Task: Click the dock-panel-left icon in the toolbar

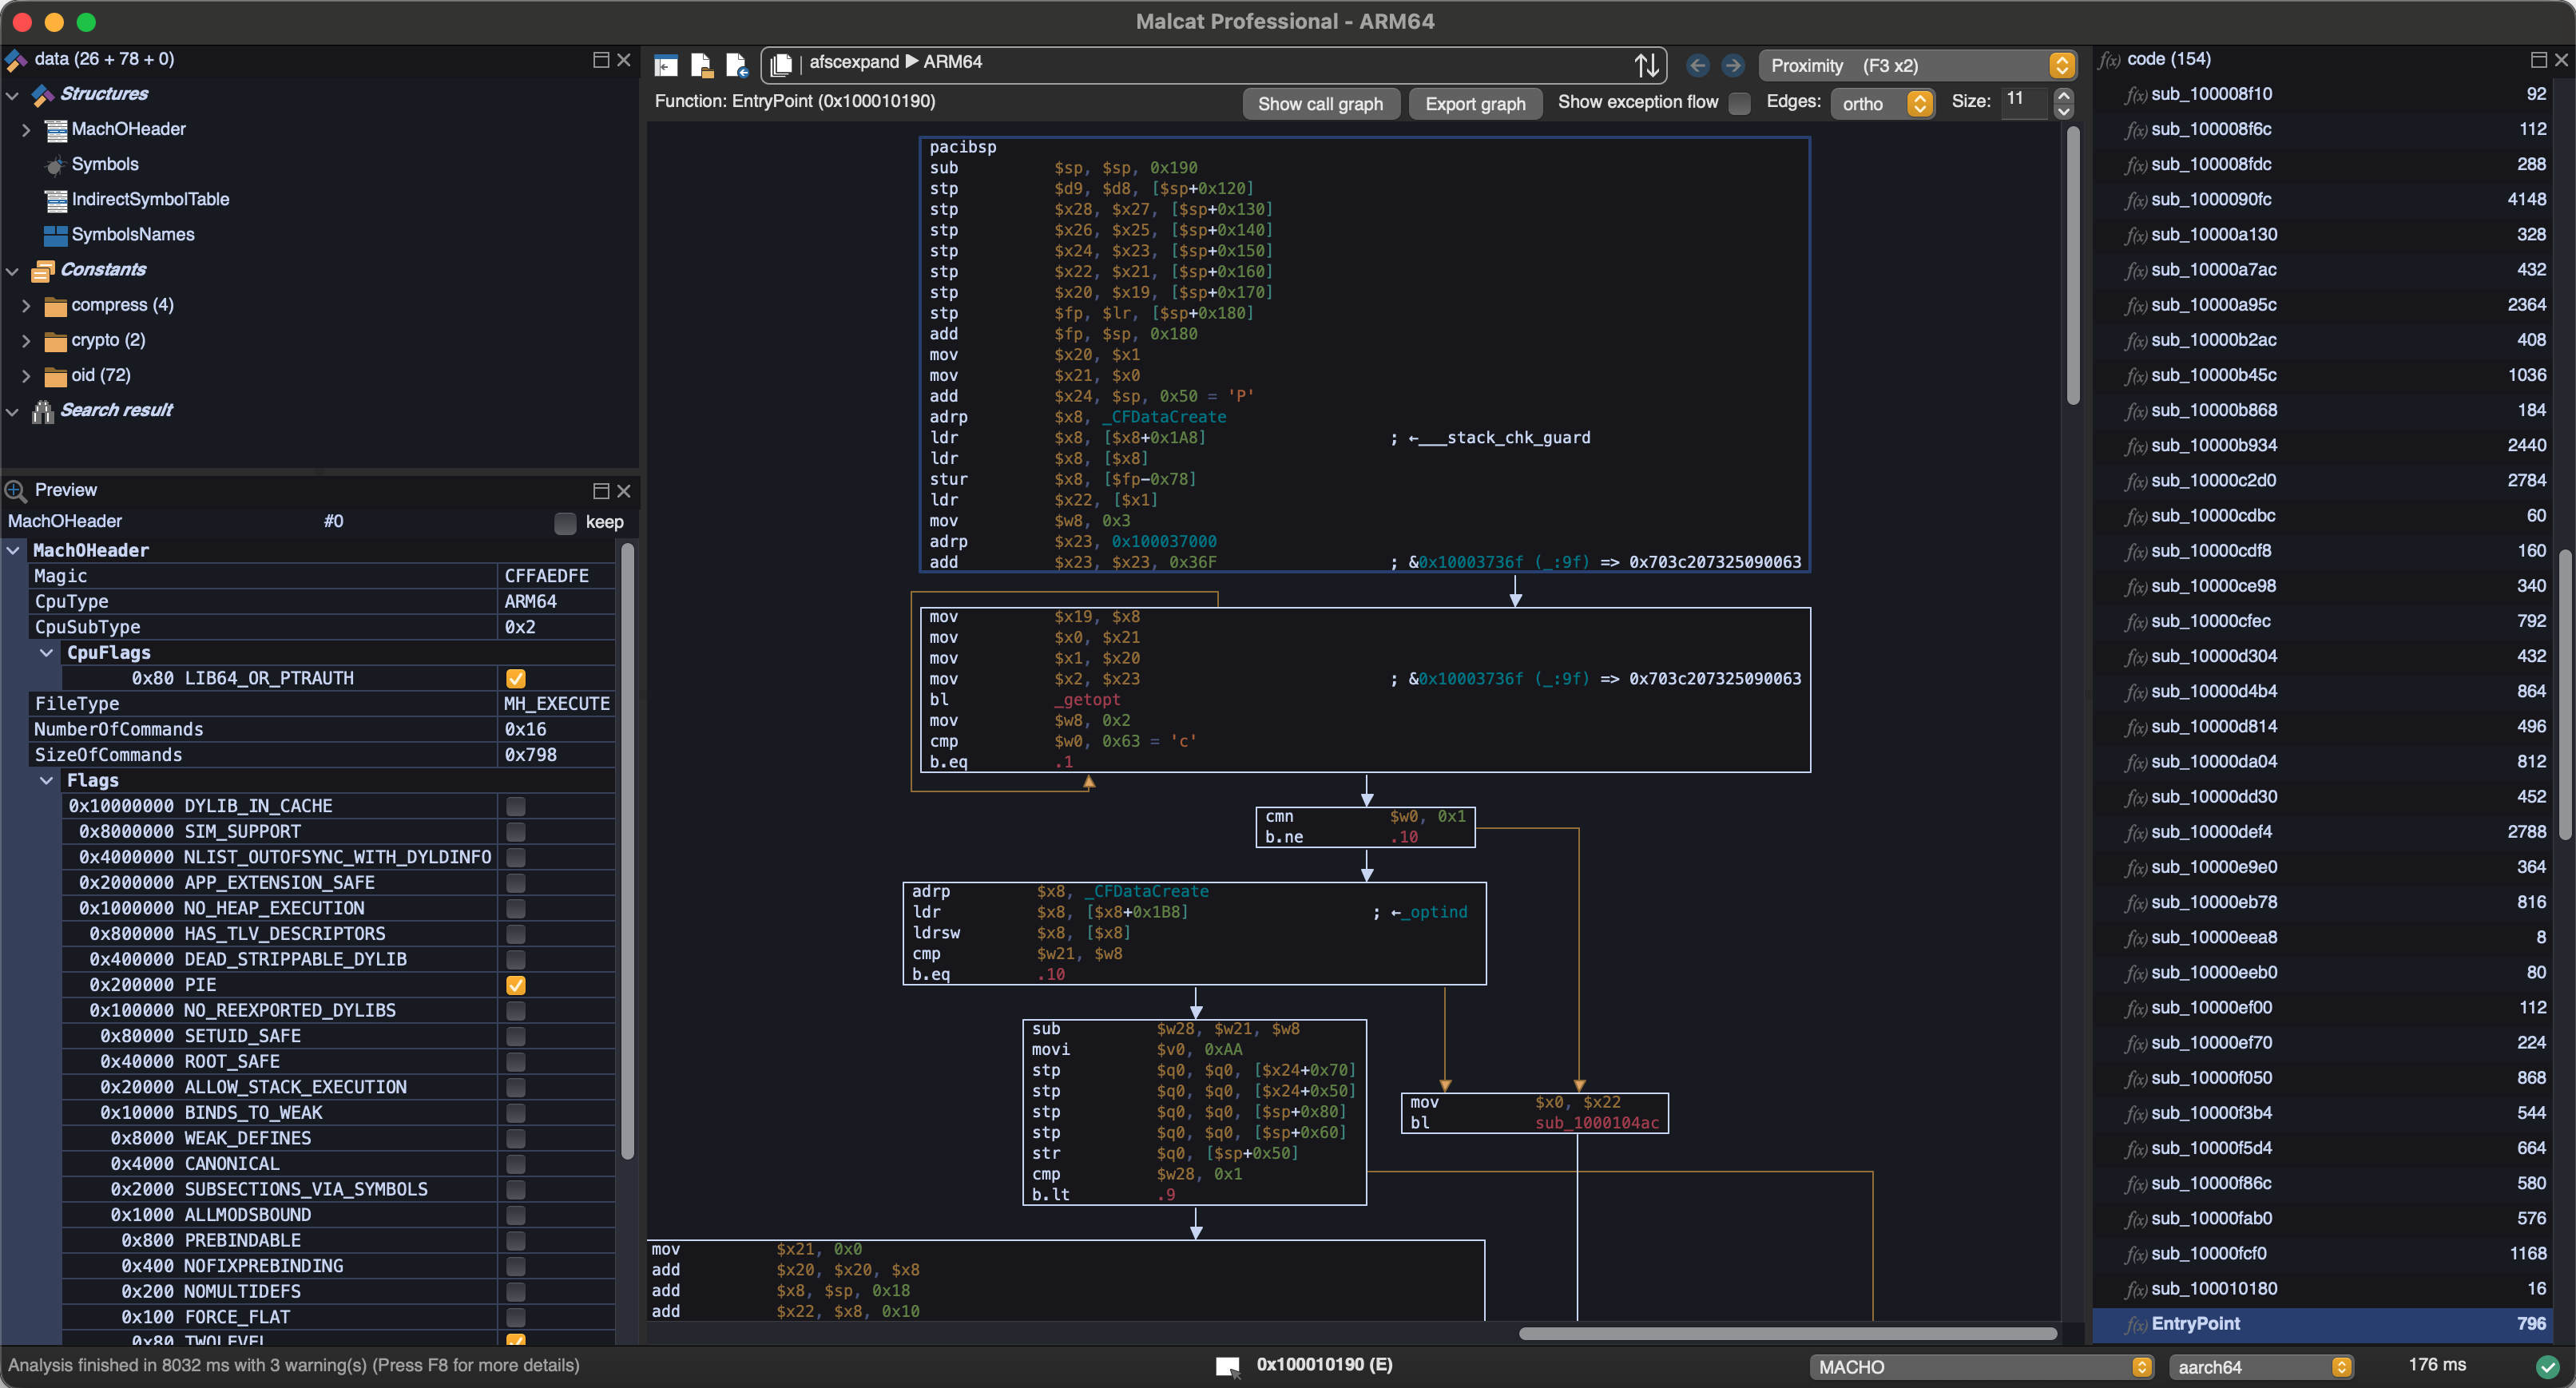Action: coord(665,63)
